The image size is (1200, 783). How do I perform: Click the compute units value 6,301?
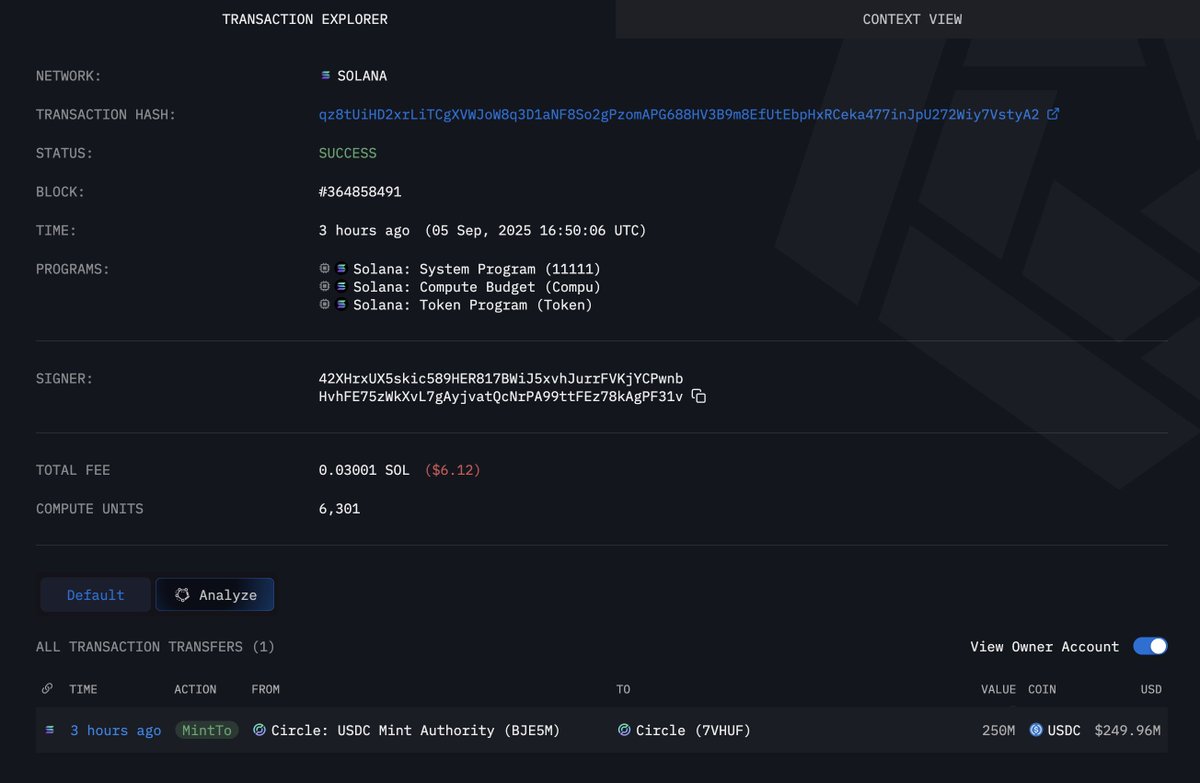point(339,509)
